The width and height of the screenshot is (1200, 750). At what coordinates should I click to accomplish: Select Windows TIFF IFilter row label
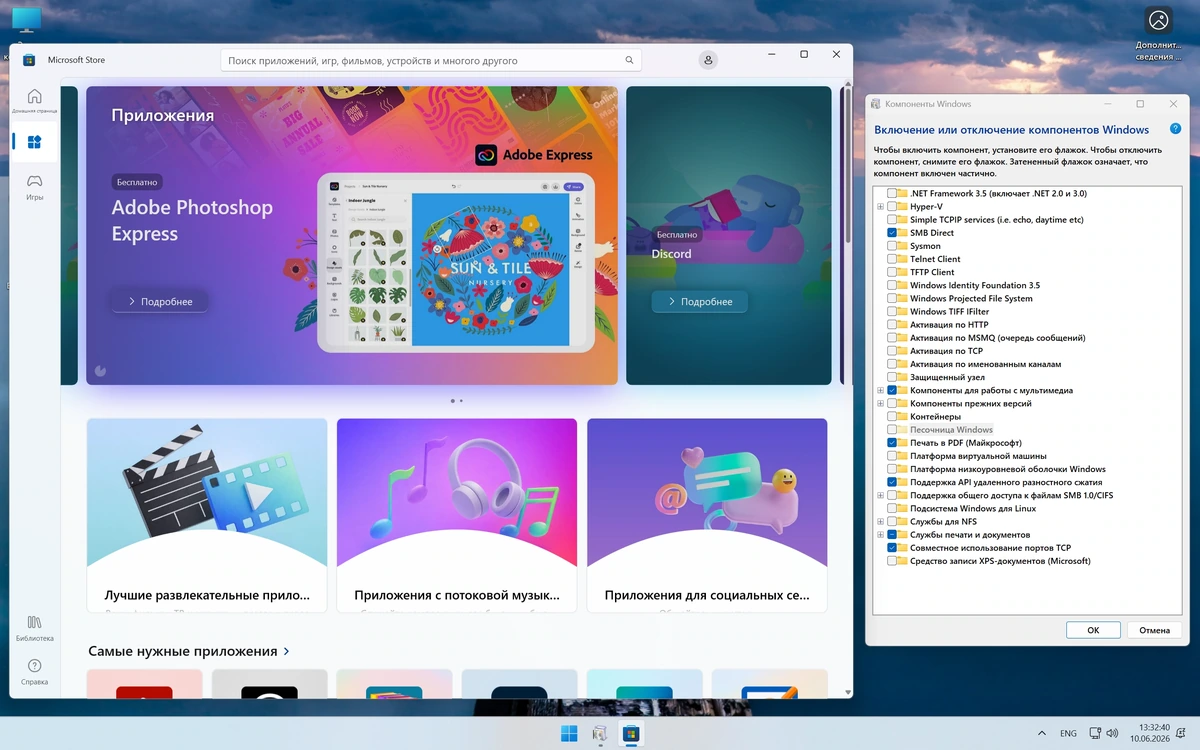click(x=949, y=311)
